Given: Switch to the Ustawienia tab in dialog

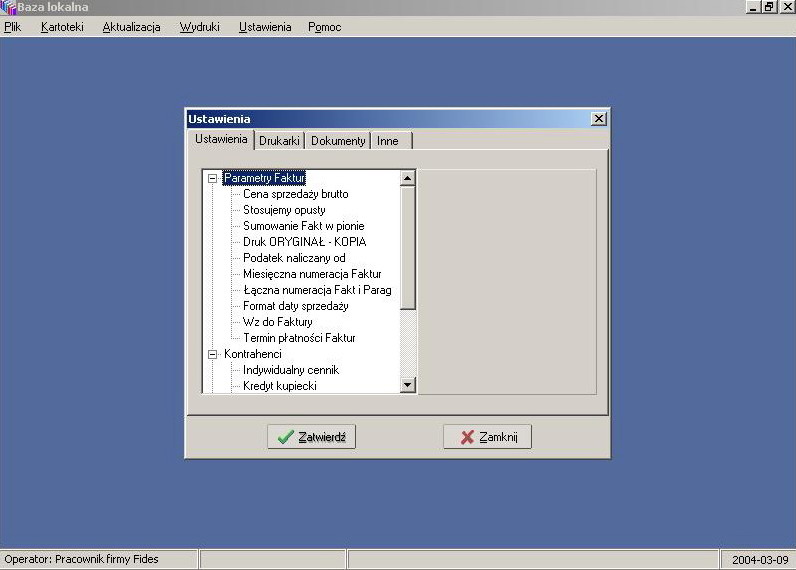Looking at the screenshot, I should click(221, 139).
